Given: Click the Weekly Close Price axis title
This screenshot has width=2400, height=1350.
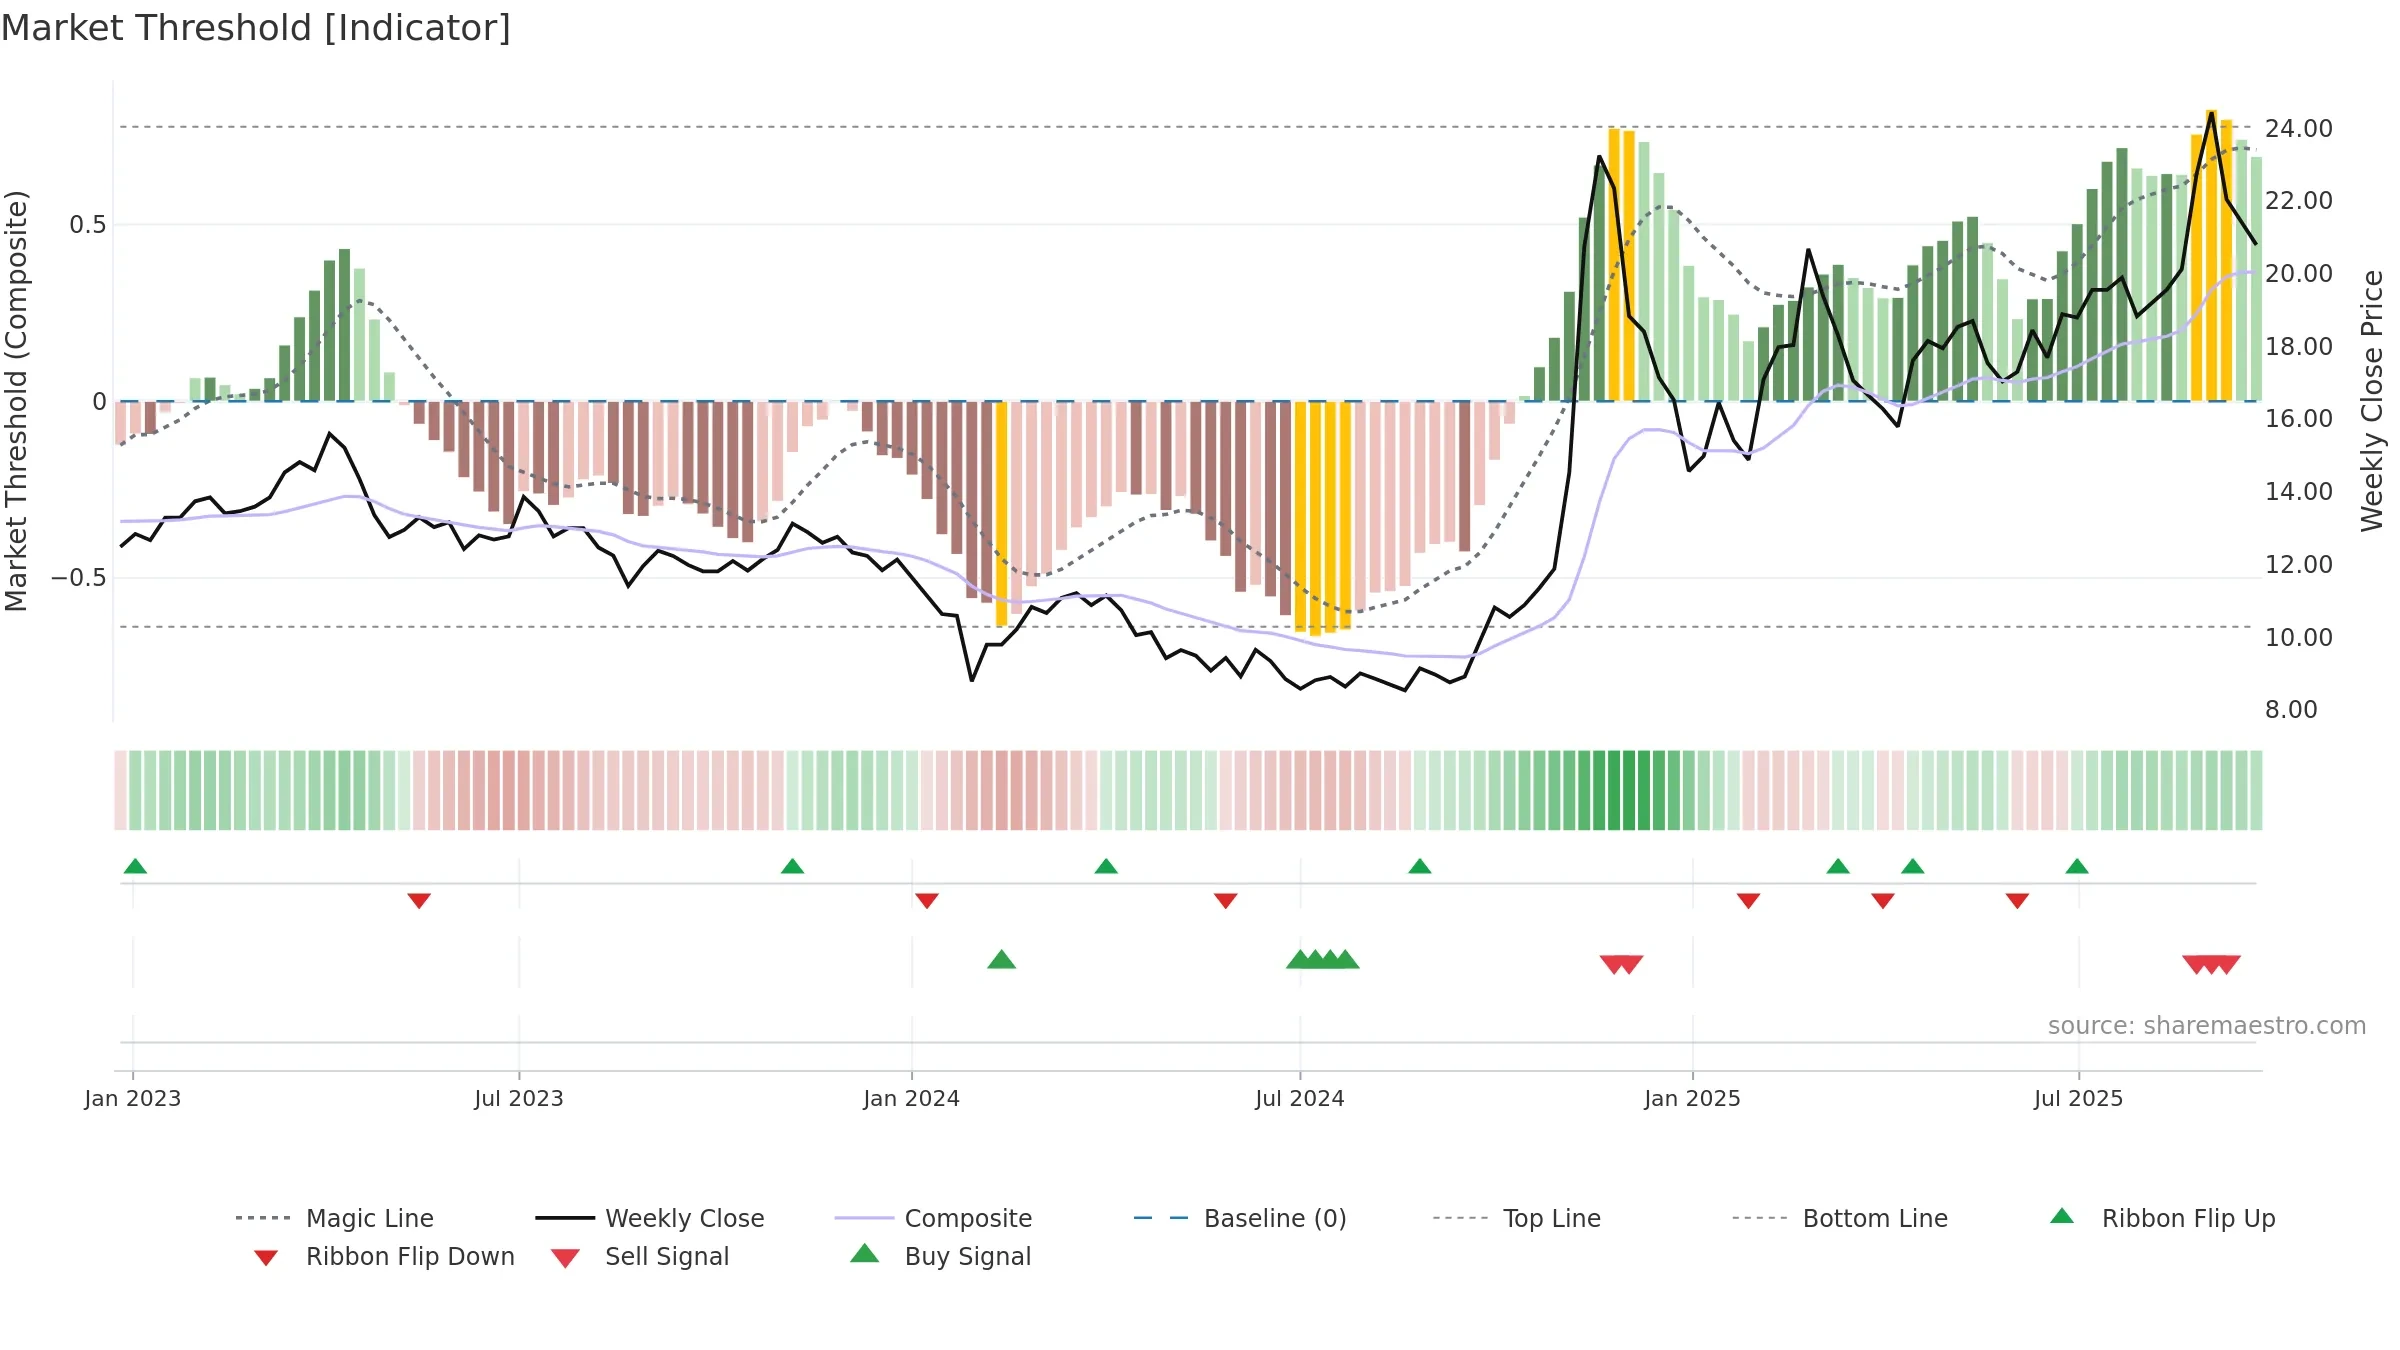Looking at the screenshot, I should pyautogui.click(x=2372, y=401).
